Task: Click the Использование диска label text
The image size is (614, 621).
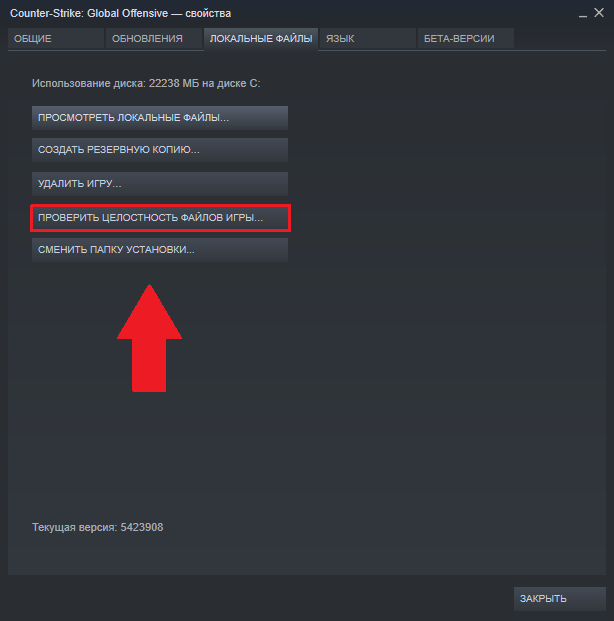Action: (89, 84)
